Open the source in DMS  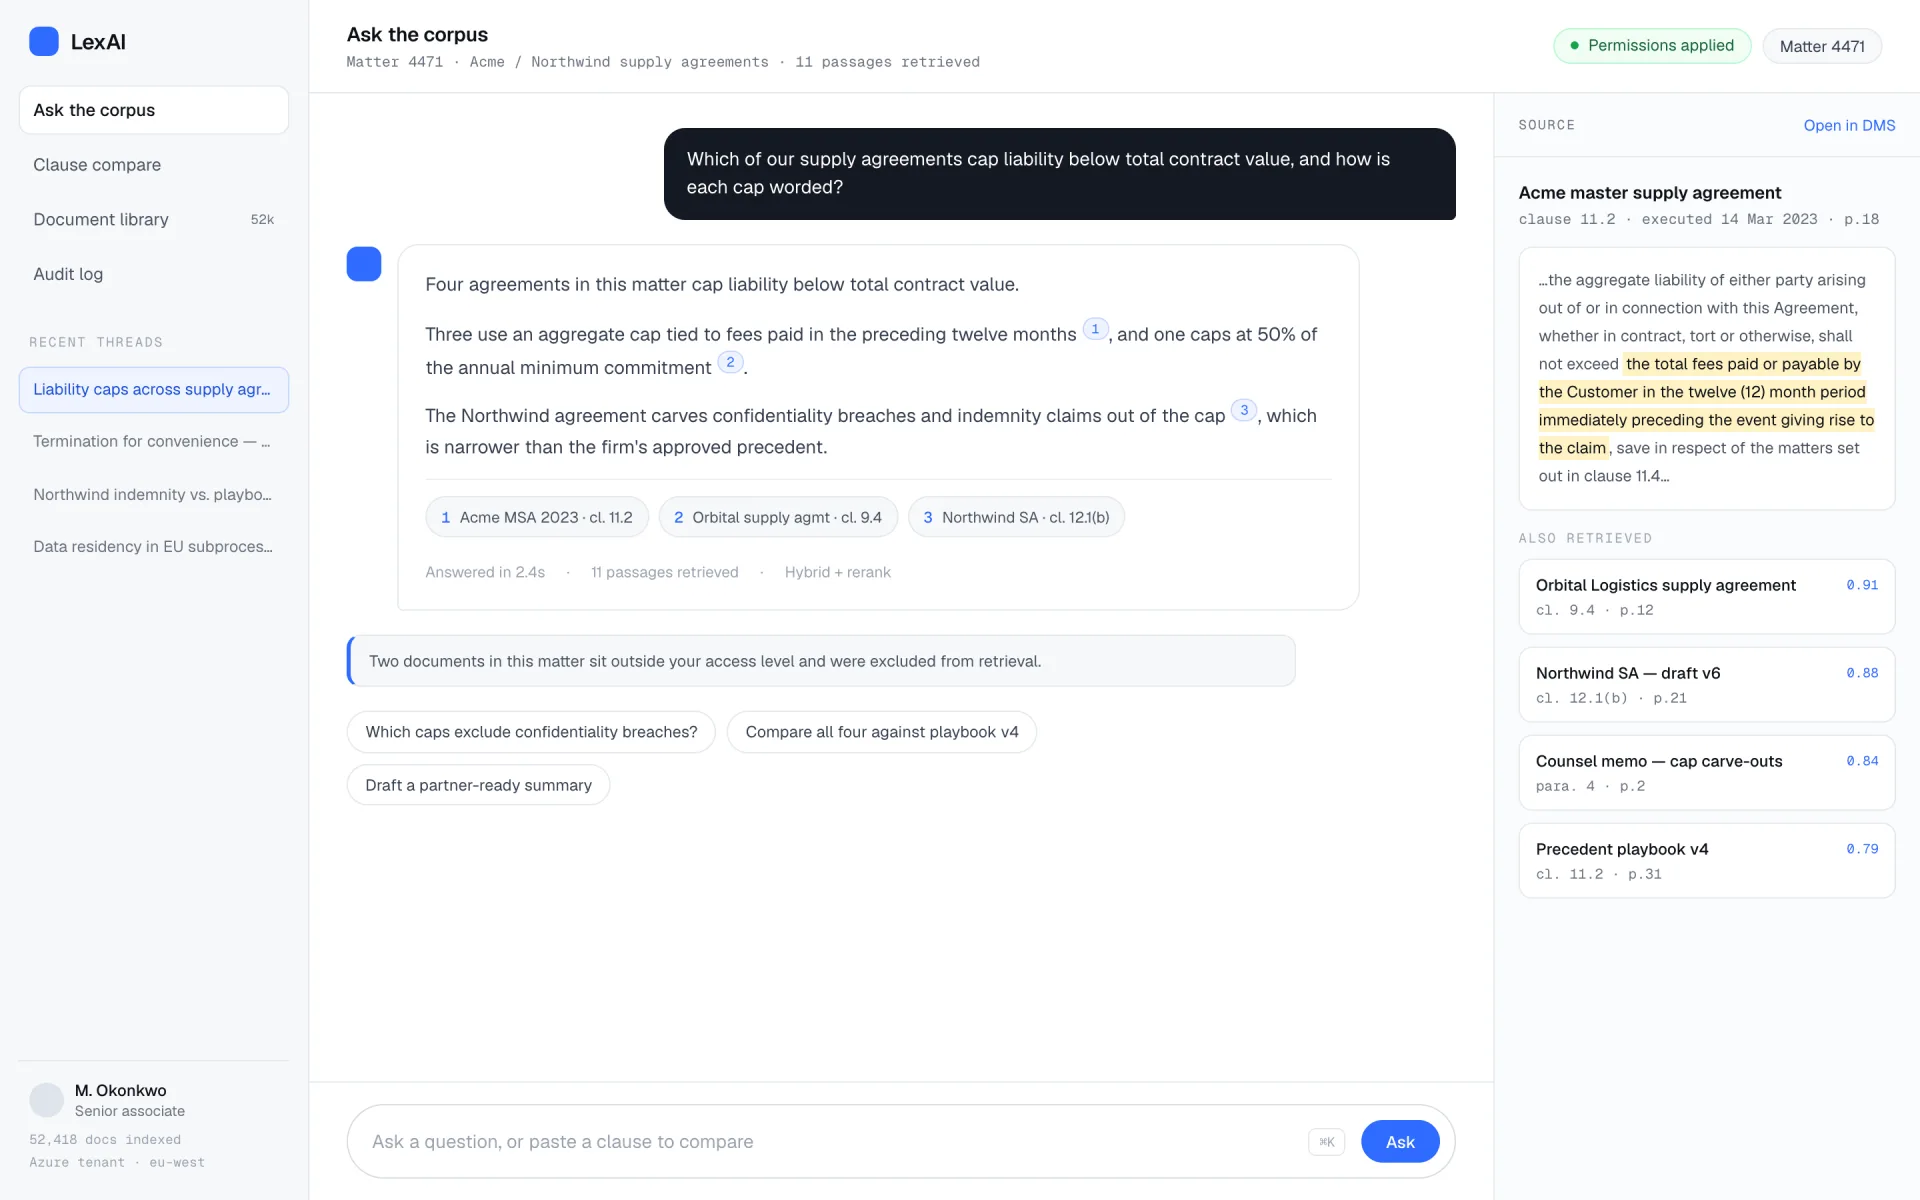(1849, 125)
